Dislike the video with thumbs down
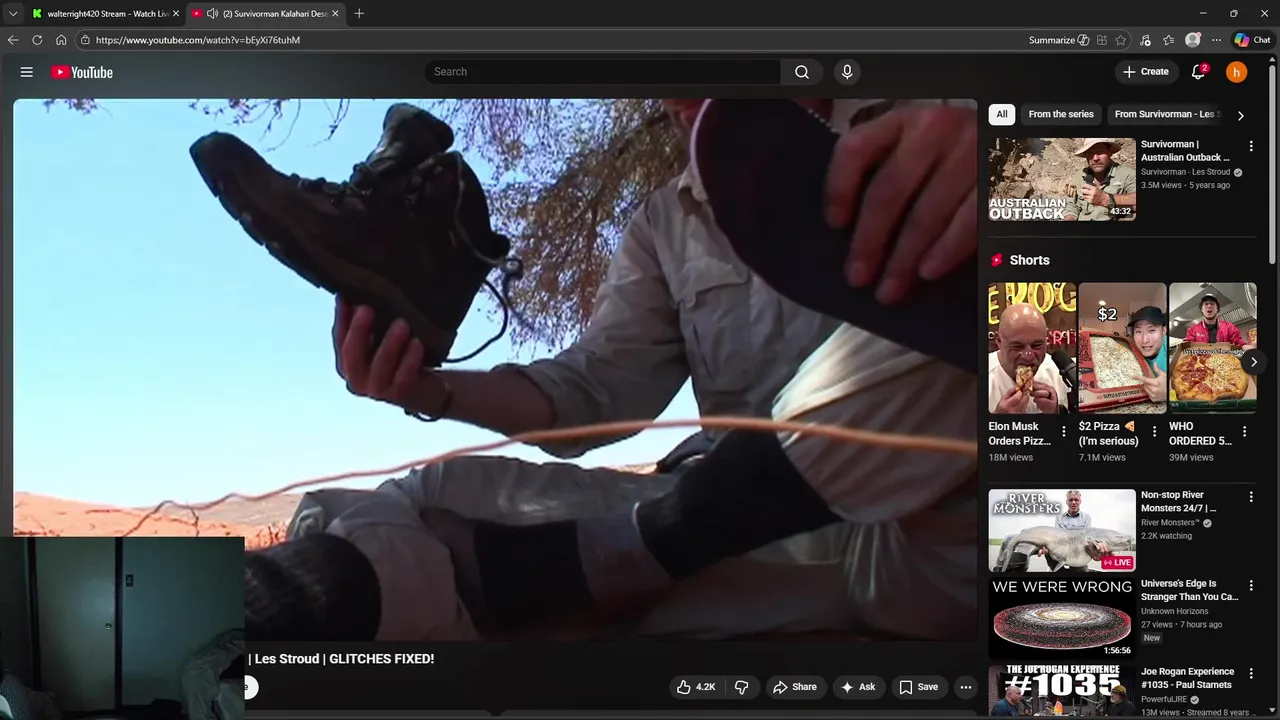 coord(742,687)
